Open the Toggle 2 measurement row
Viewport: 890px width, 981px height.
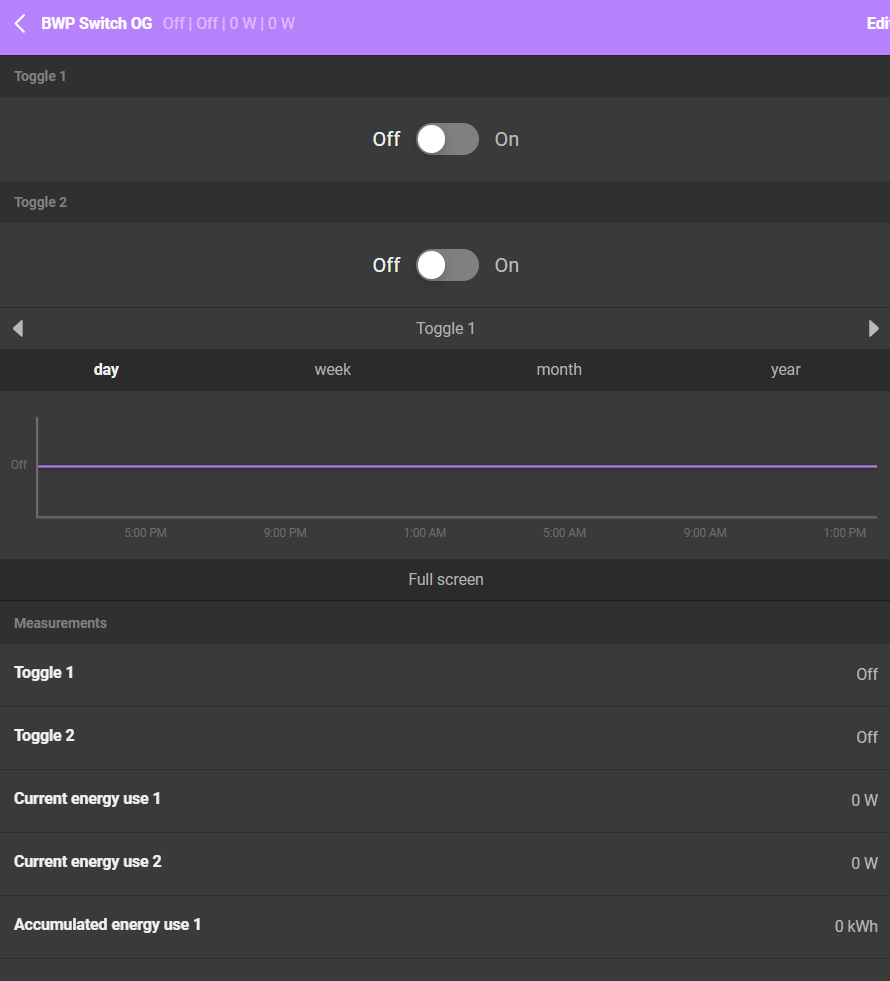445,737
